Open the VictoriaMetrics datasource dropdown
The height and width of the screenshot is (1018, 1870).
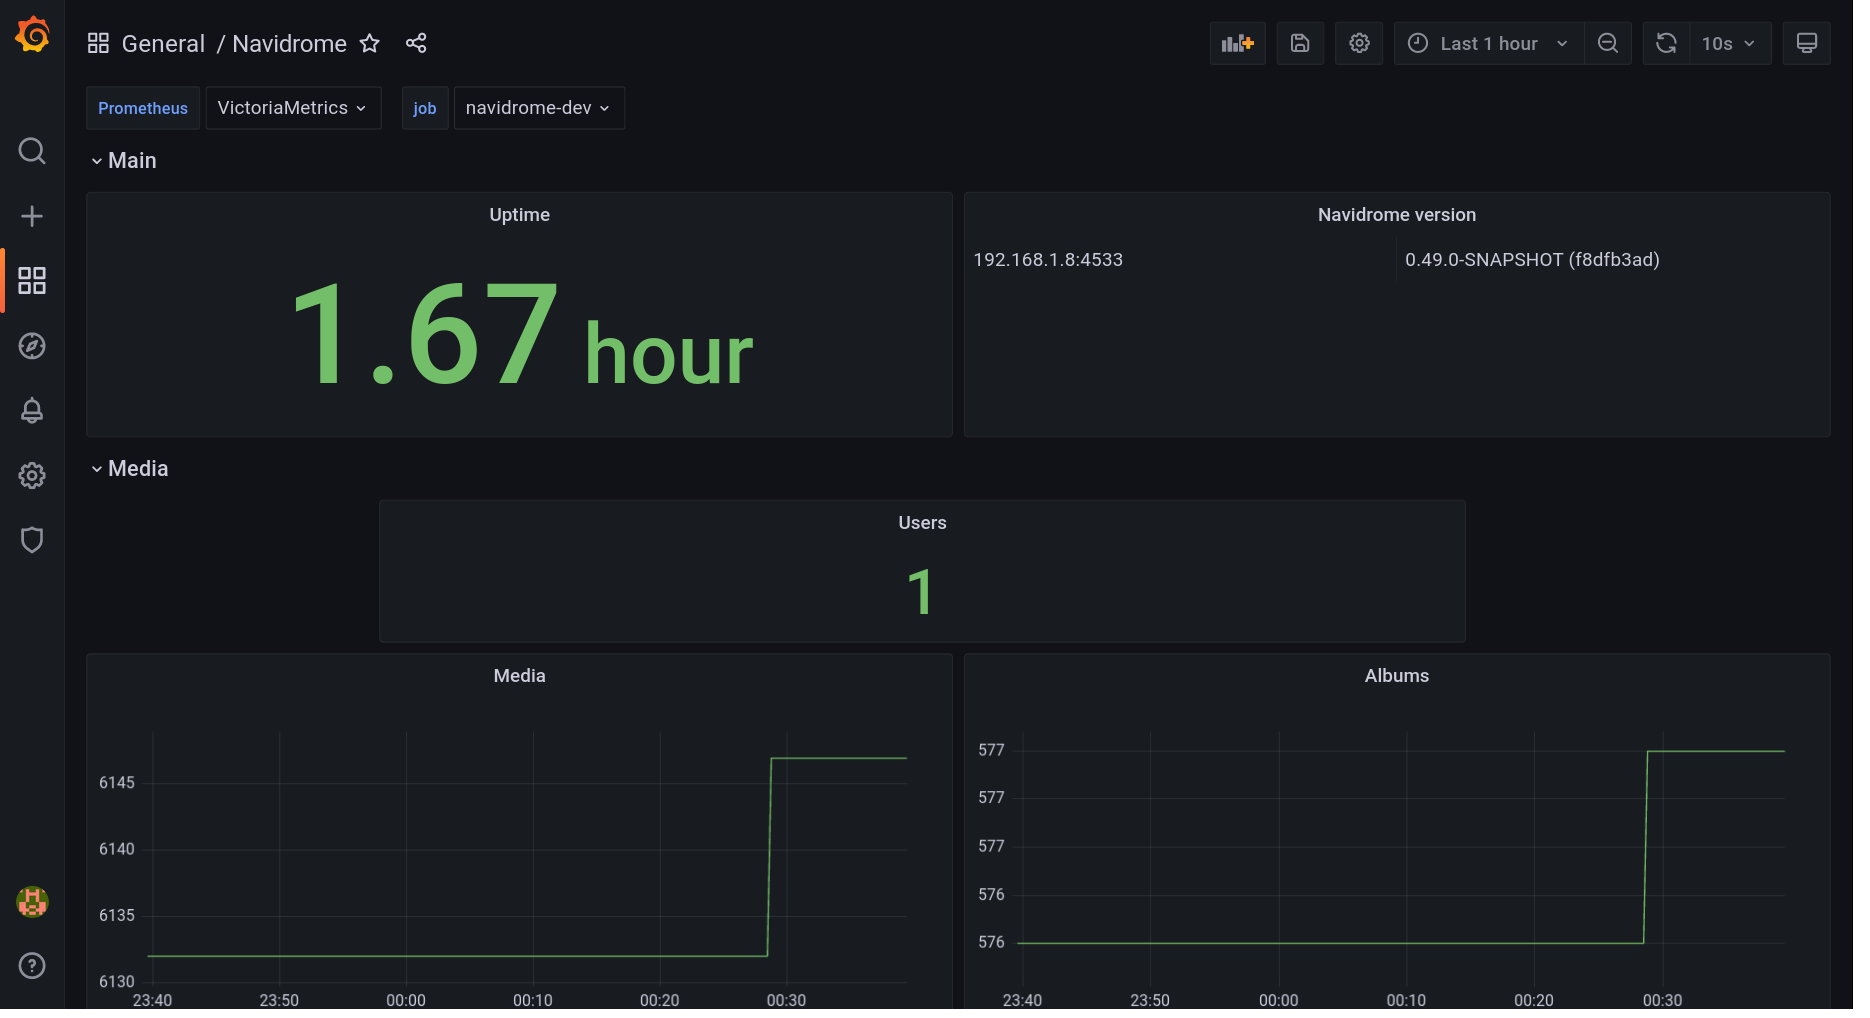[x=293, y=108]
